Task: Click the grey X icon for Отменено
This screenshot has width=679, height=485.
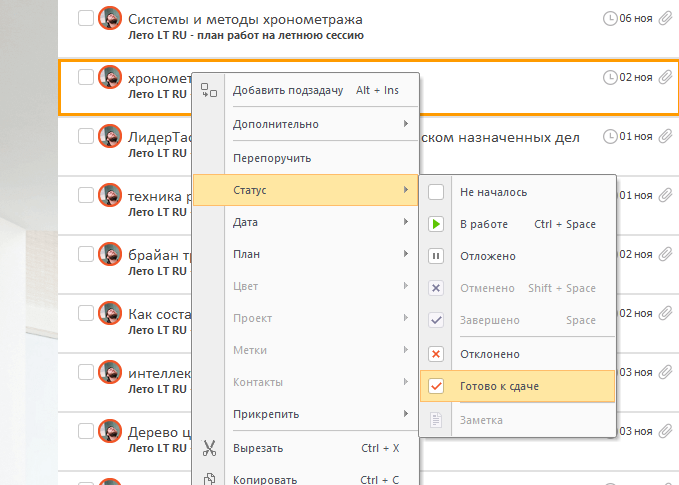Action: click(x=436, y=288)
